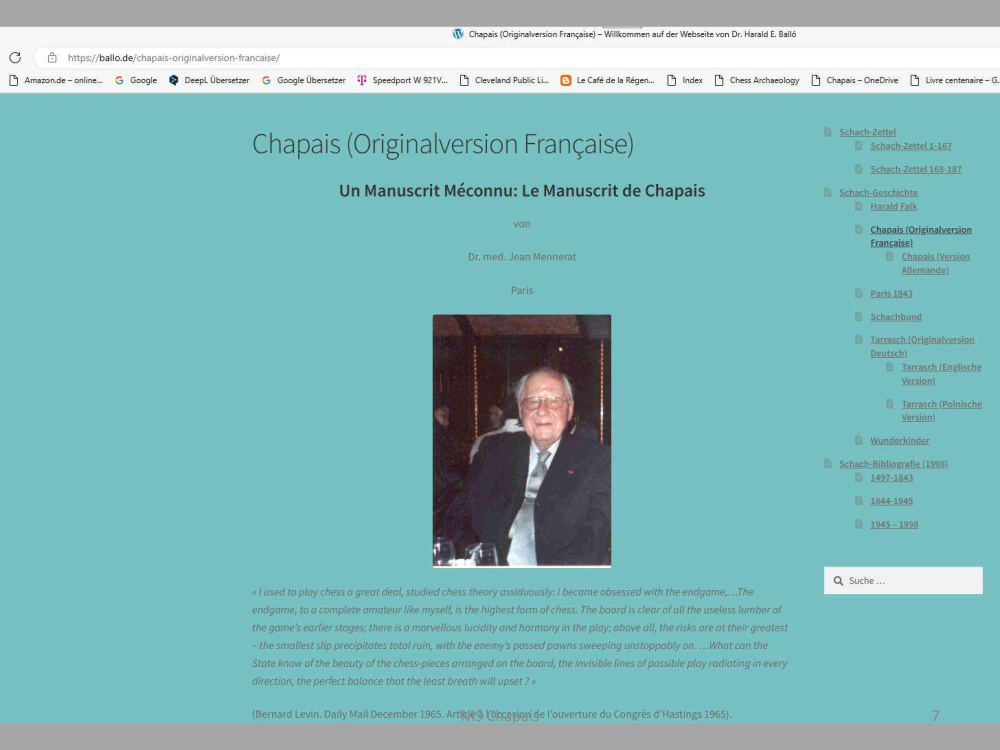The image size is (1000, 750).
Task: Open the Cleveland Public Library bookmark
Action: (504, 80)
